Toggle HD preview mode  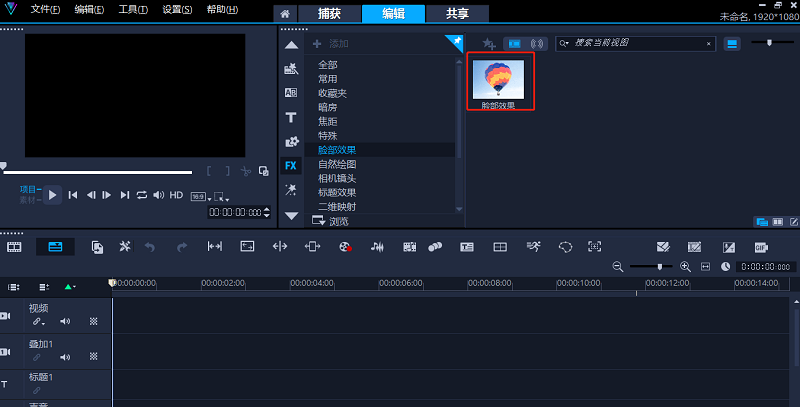click(176, 195)
